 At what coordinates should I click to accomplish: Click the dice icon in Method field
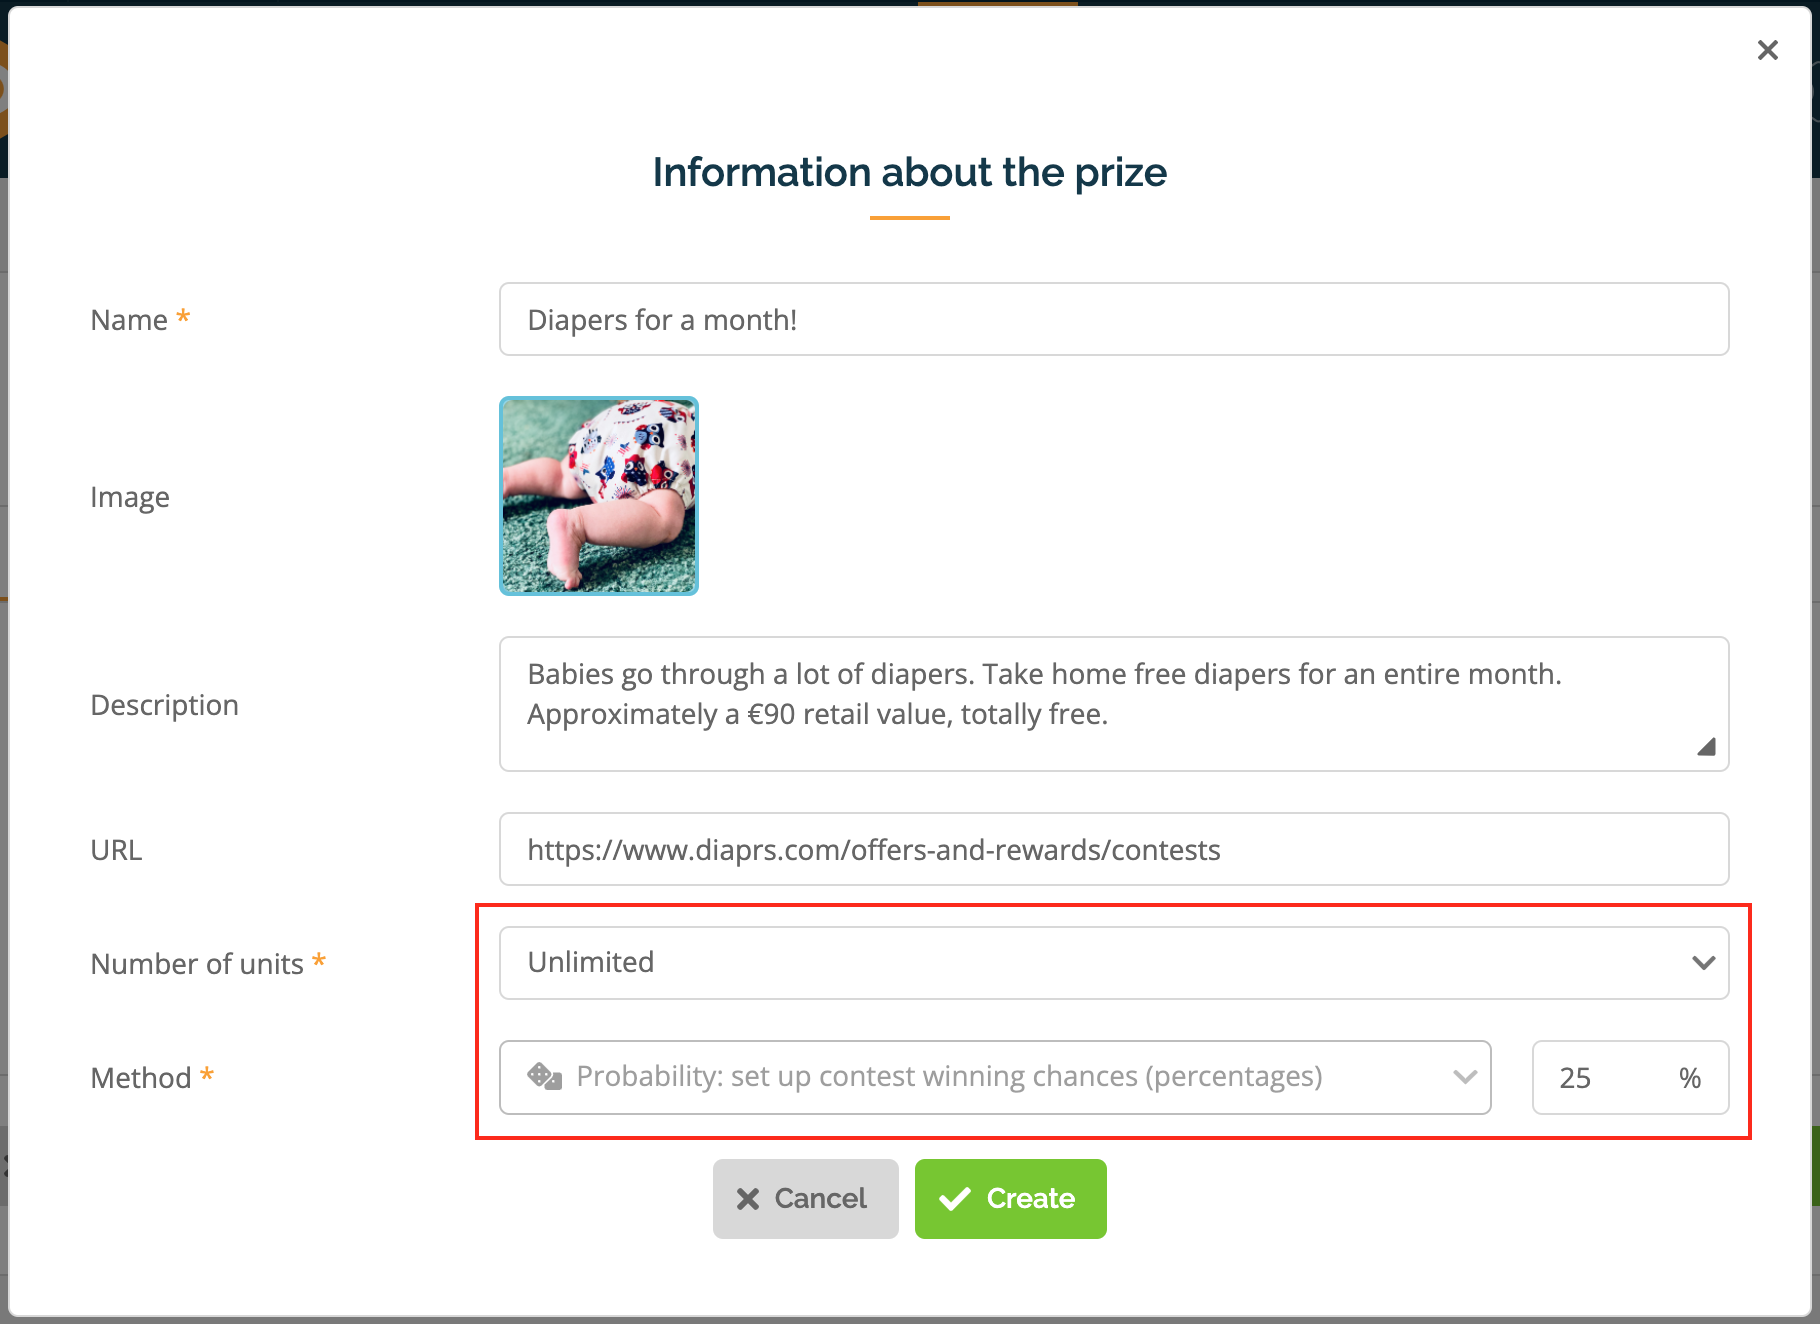[545, 1076]
